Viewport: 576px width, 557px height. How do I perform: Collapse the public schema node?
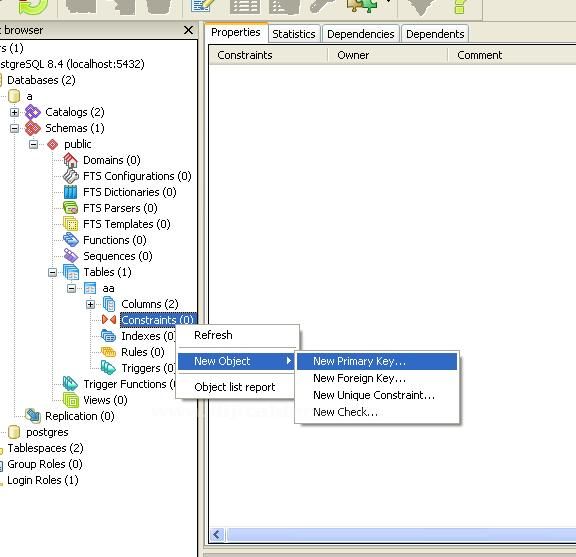coord(33,144)
